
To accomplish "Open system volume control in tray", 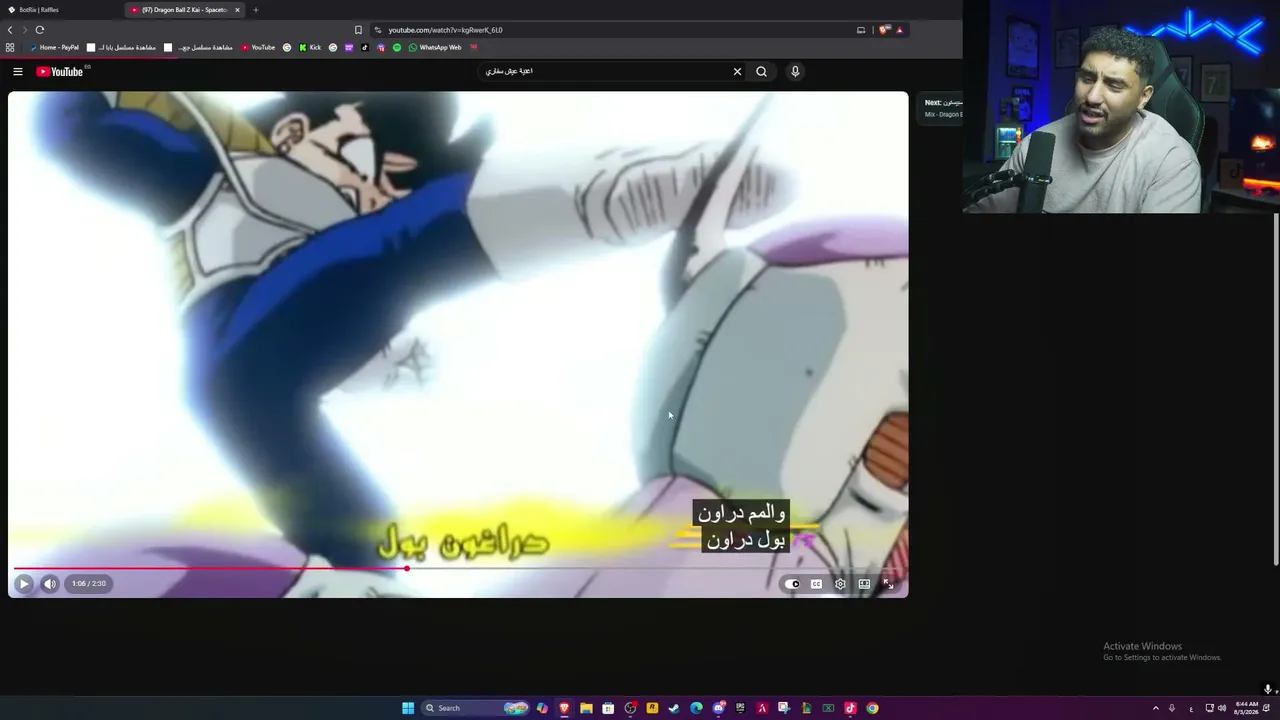I will (1222, 708).
